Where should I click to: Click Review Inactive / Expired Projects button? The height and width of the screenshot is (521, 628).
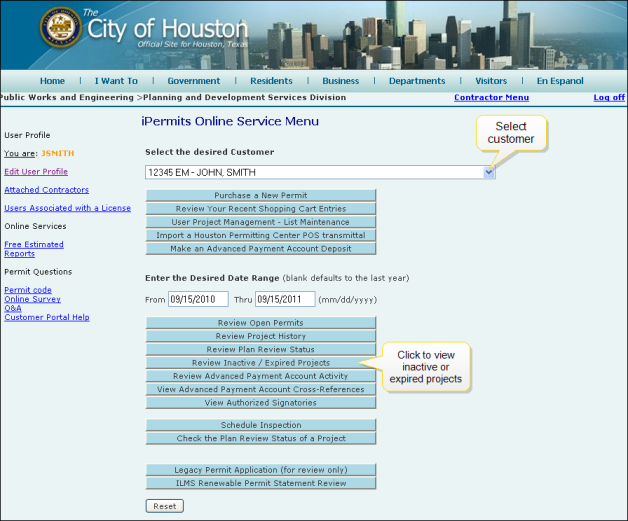click(261, 363)
